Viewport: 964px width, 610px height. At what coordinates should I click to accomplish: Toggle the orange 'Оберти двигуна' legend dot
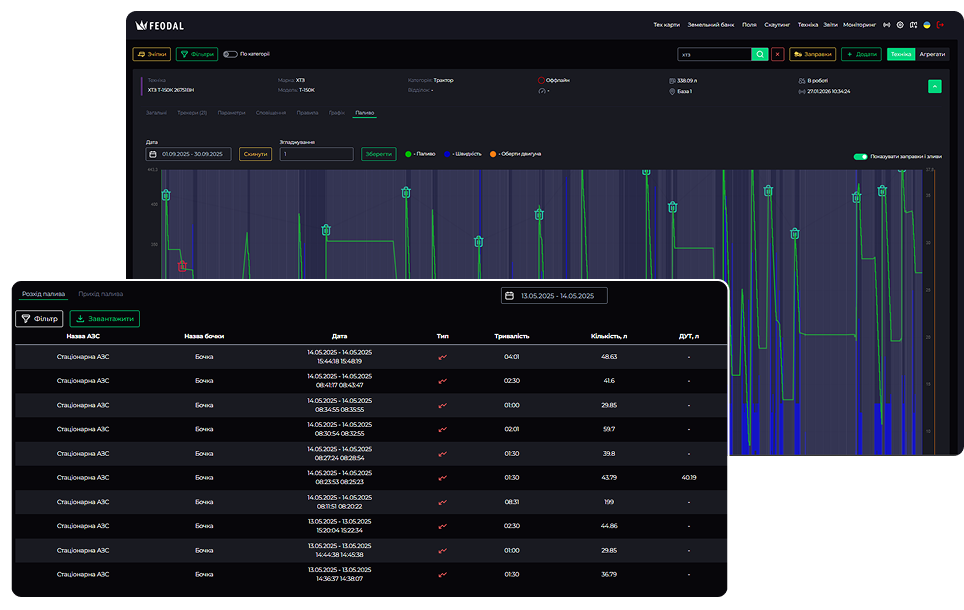click(x=493, y=154)
